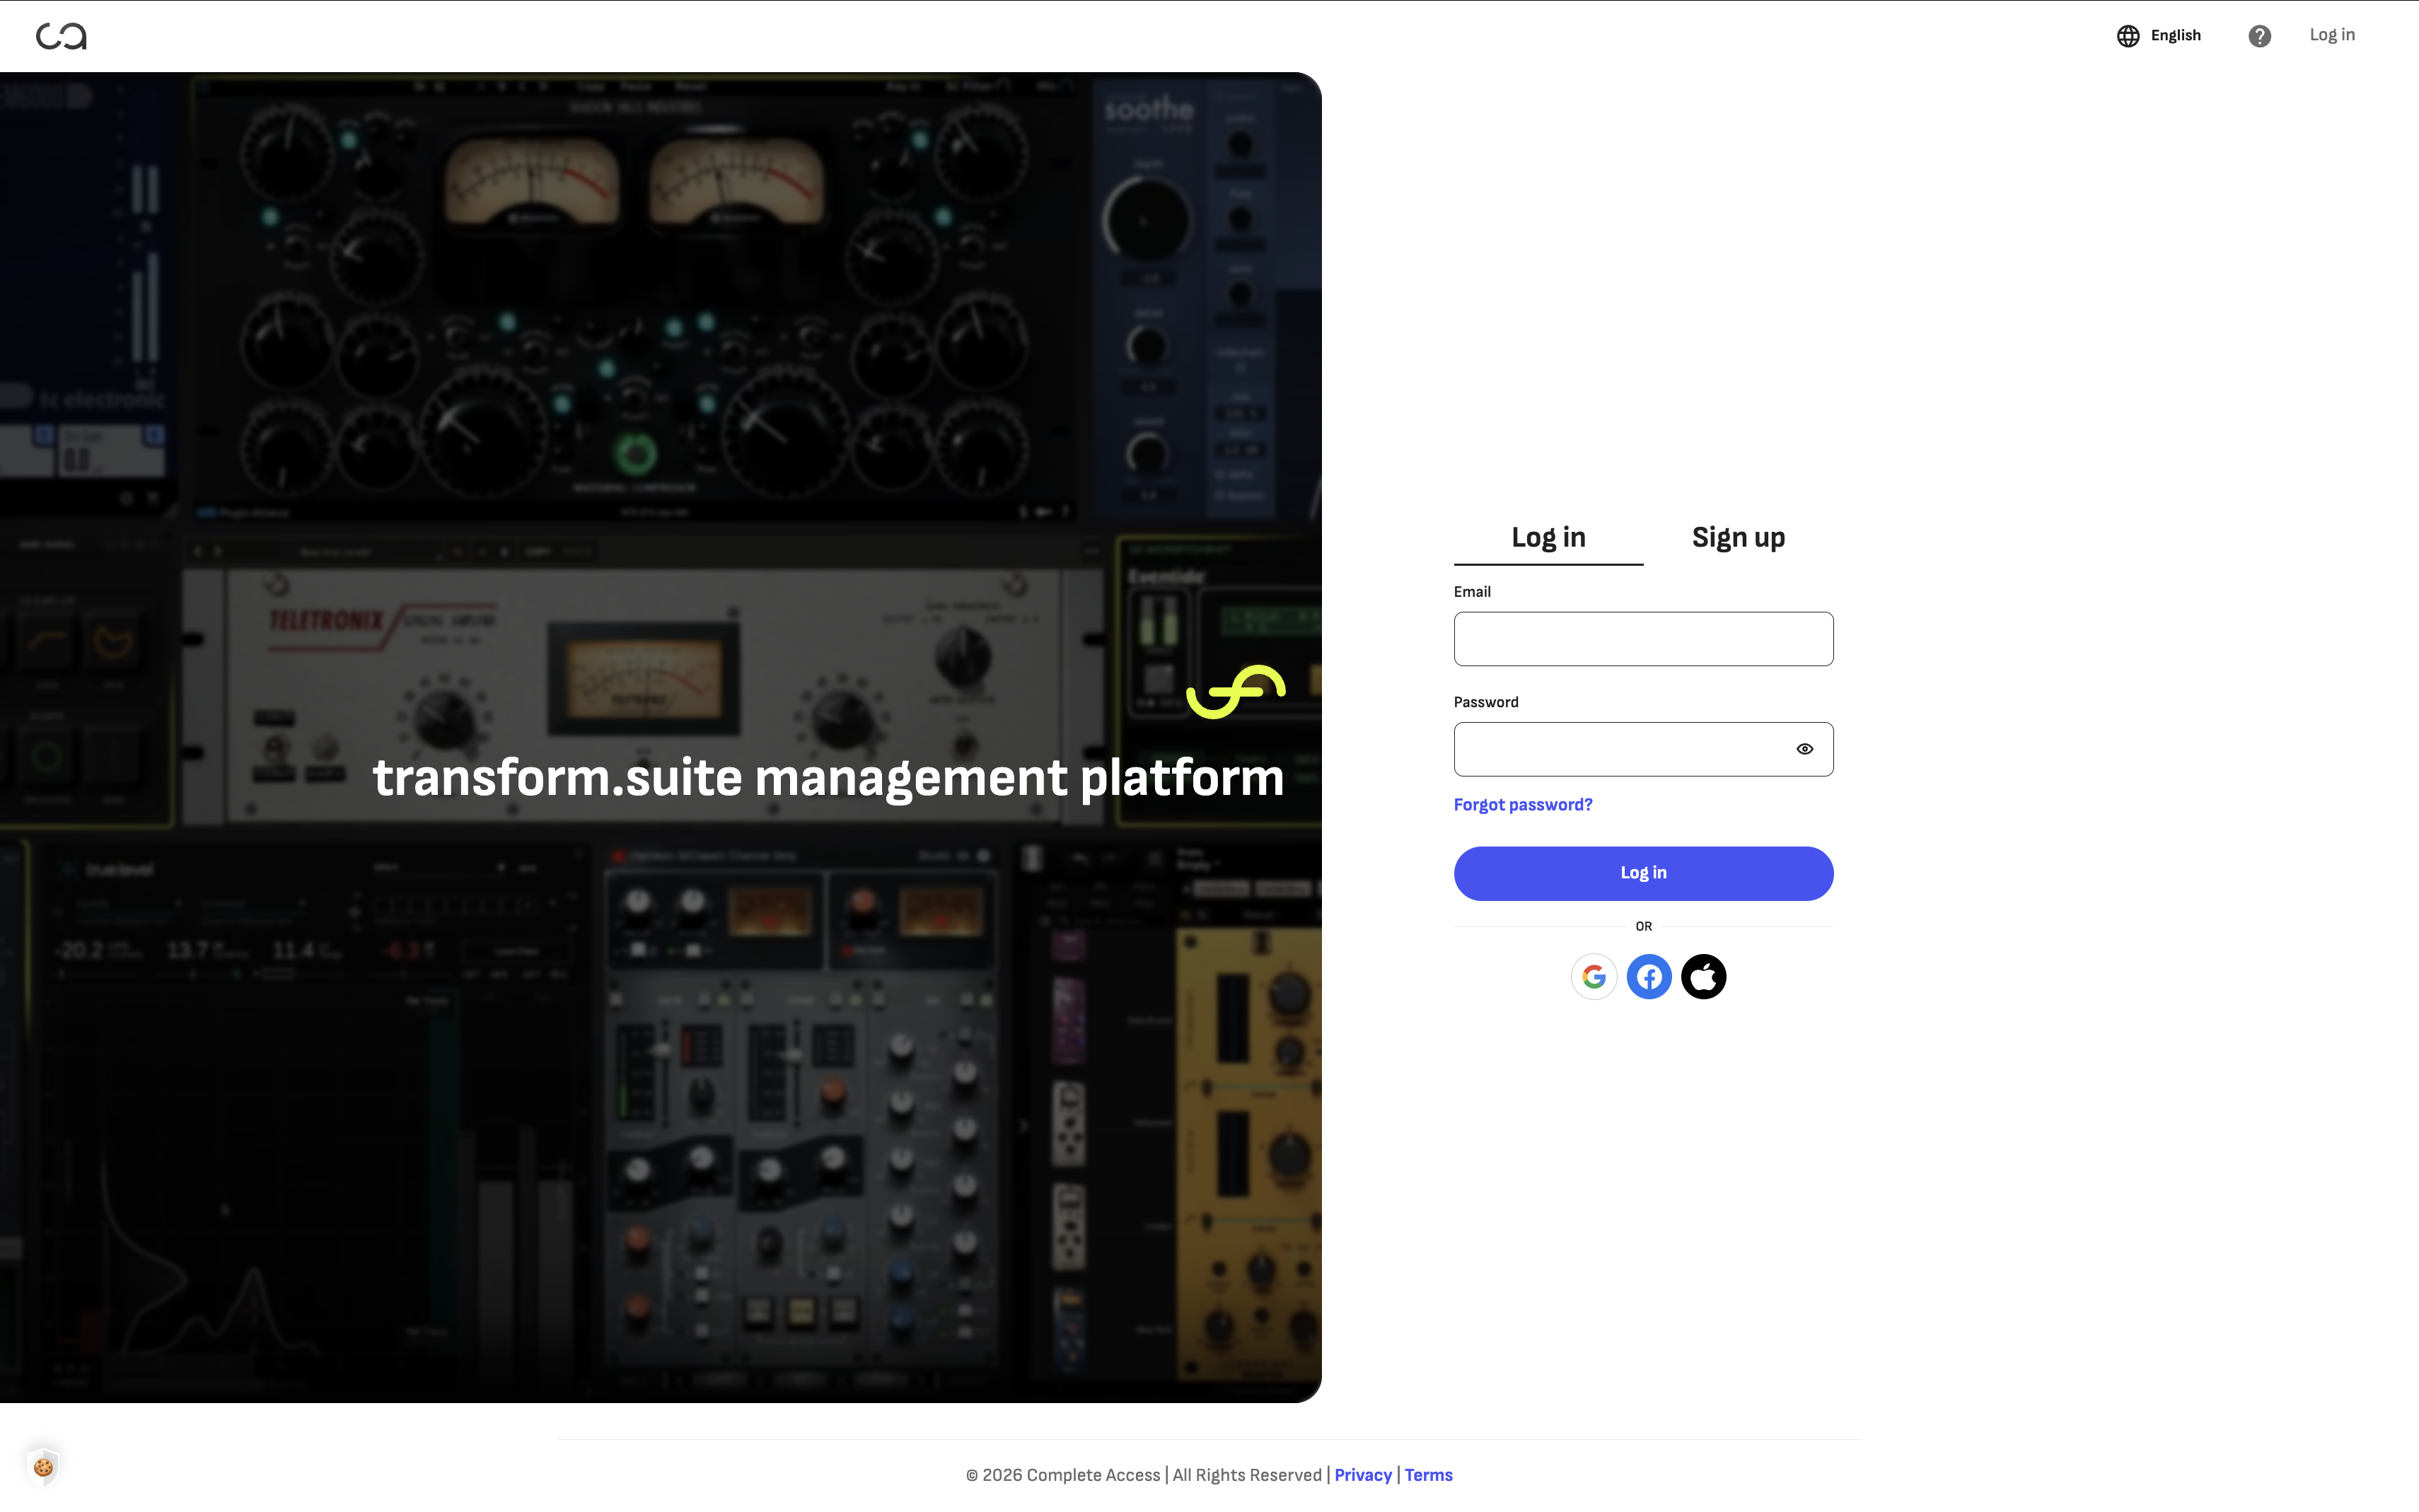Sign in with the Facebook icon

point(1649,976)
